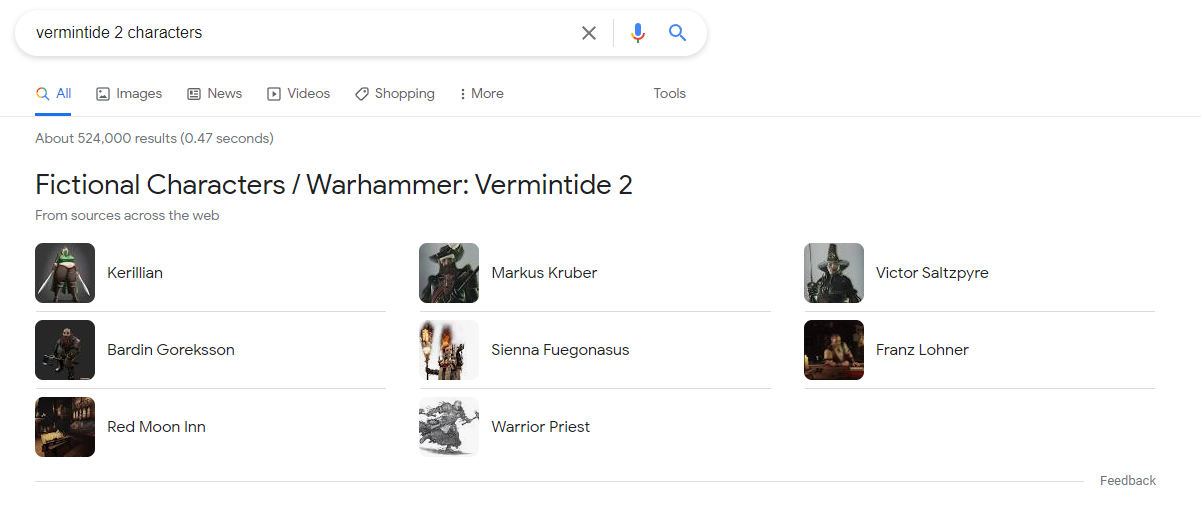The height and width of the screenshot is (520, 1201).
Task: Click the Victor Saltzpyre thumbnail
Action: [834, 273]
